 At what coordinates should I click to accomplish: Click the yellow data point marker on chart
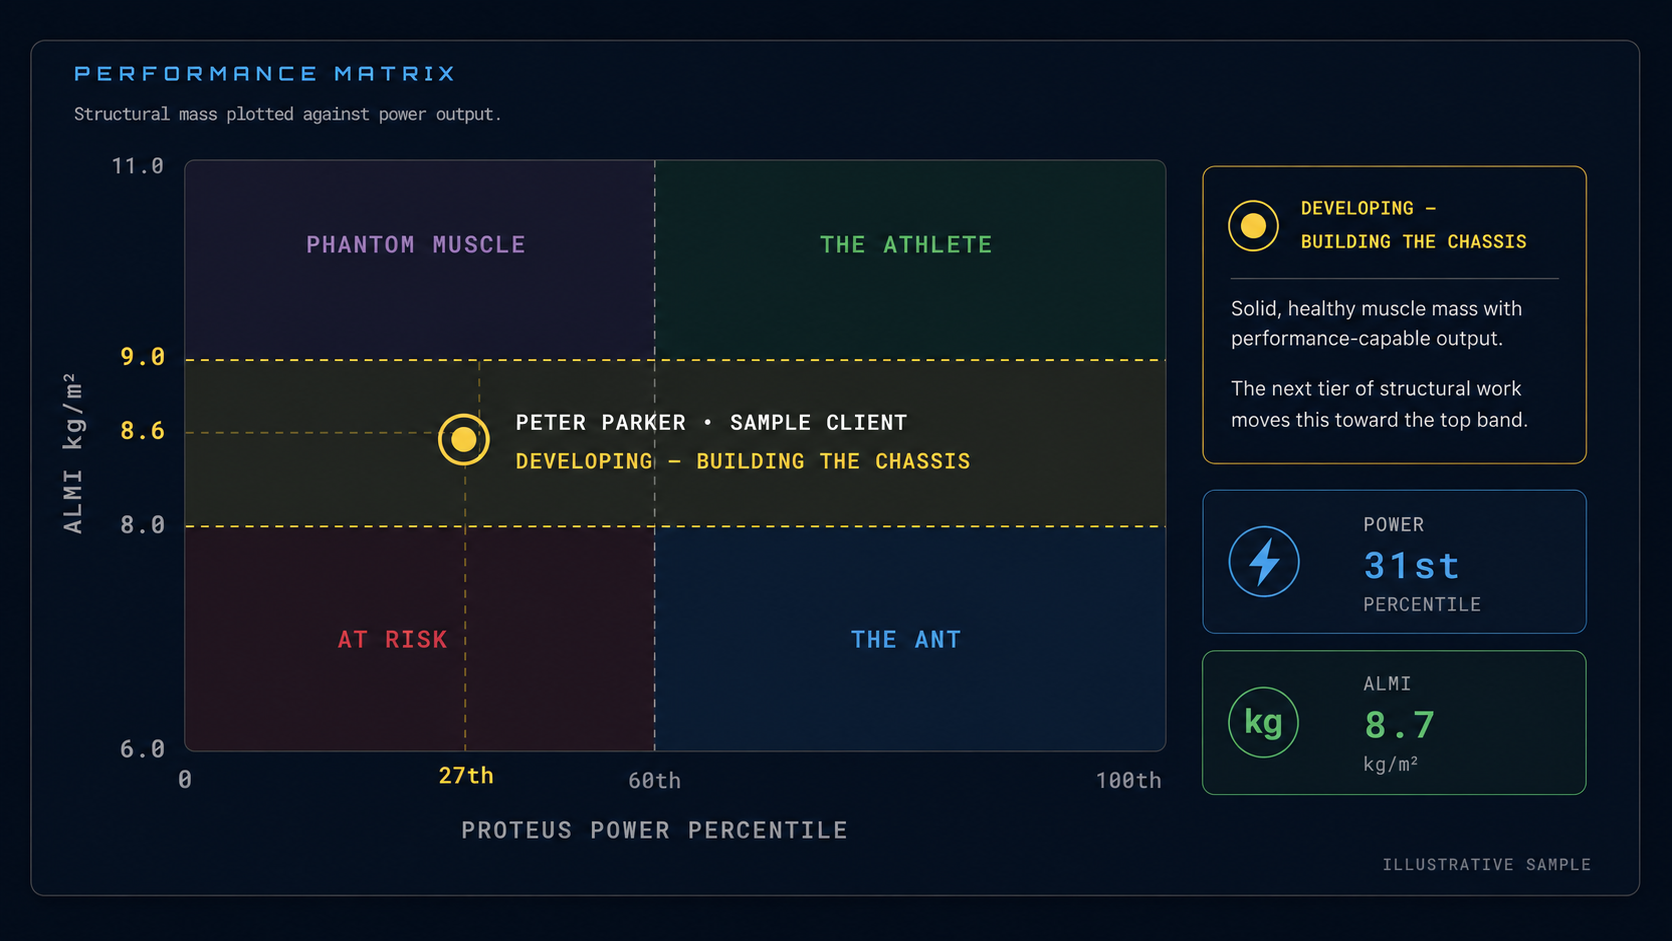(x=463, y=439)
